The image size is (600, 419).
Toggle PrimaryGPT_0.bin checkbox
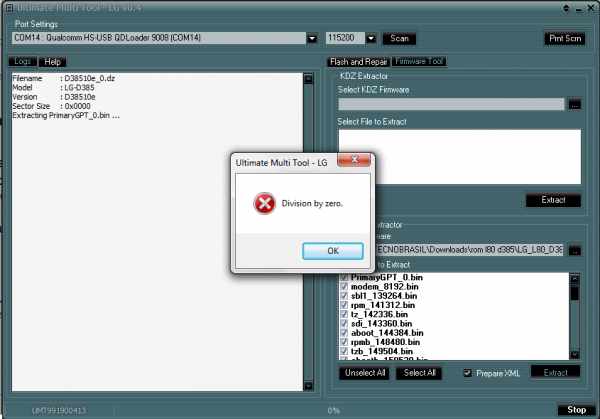[344, 277]
